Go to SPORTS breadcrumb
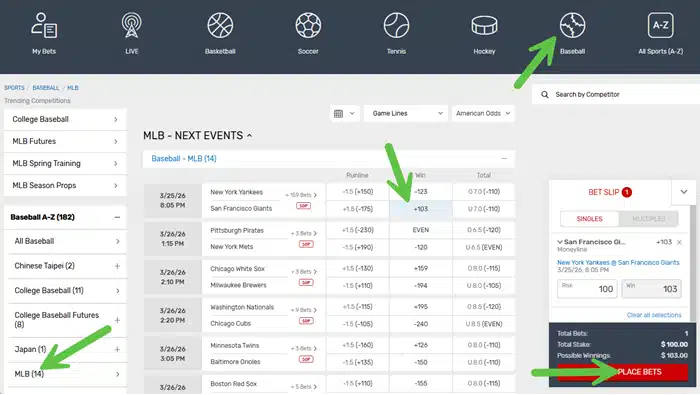 (x=14, y=88)
